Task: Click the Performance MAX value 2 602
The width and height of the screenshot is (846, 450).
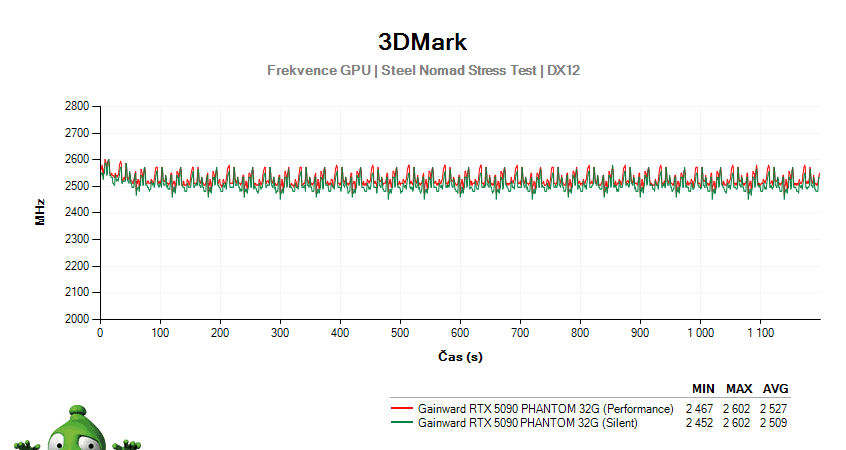Action: (x=736, y=409)
